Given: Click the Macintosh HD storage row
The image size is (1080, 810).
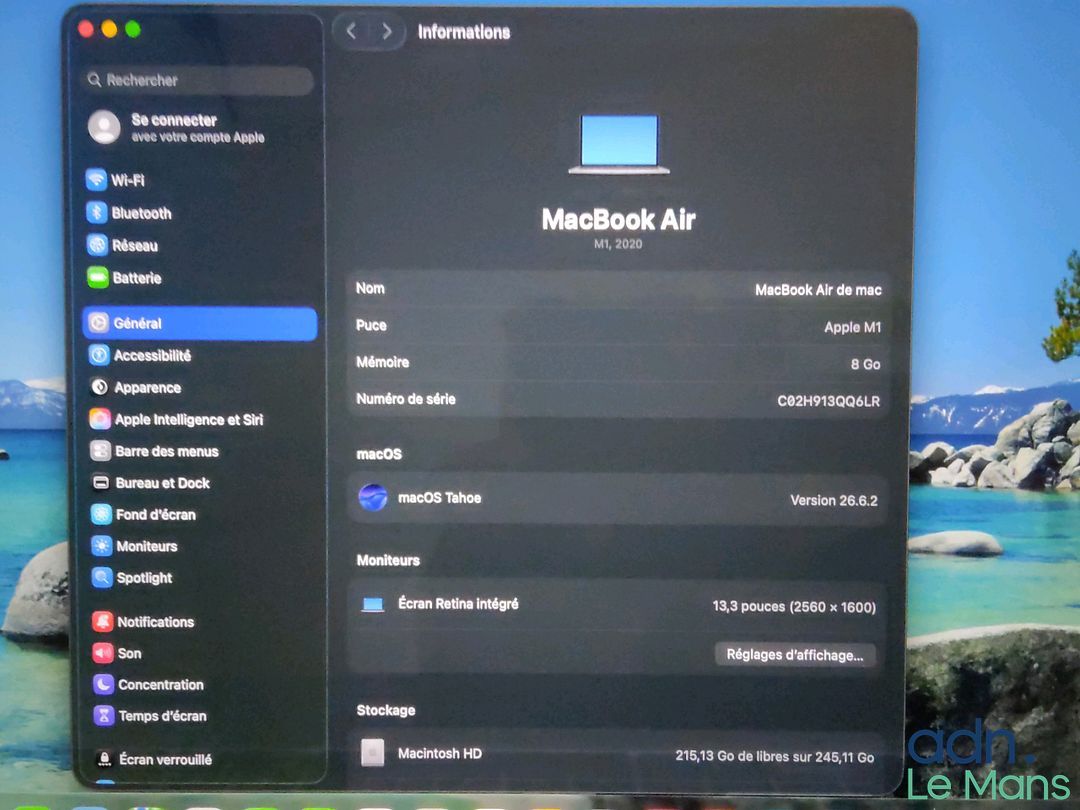Looking at the screenshot, I should pyautogui.click(x=618, y=755).
